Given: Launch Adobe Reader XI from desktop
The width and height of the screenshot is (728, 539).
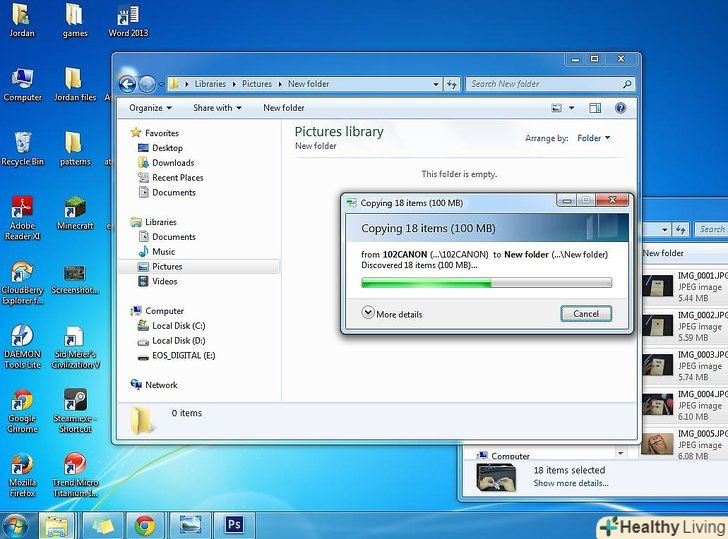Looking at the screenshot, I should (22, 212).
